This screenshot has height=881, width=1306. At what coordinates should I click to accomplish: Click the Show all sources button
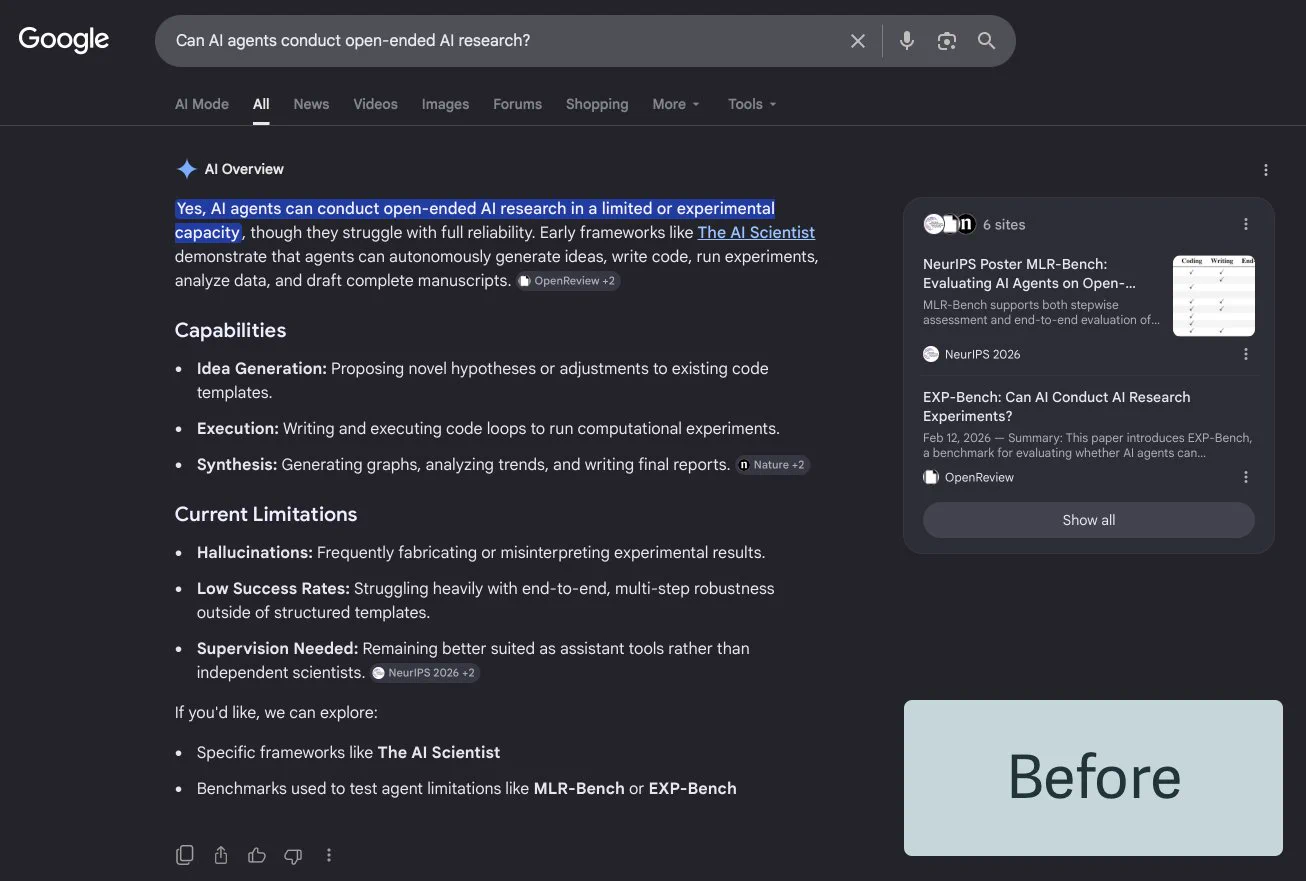pyautogui.click(x=1088, y=520)
